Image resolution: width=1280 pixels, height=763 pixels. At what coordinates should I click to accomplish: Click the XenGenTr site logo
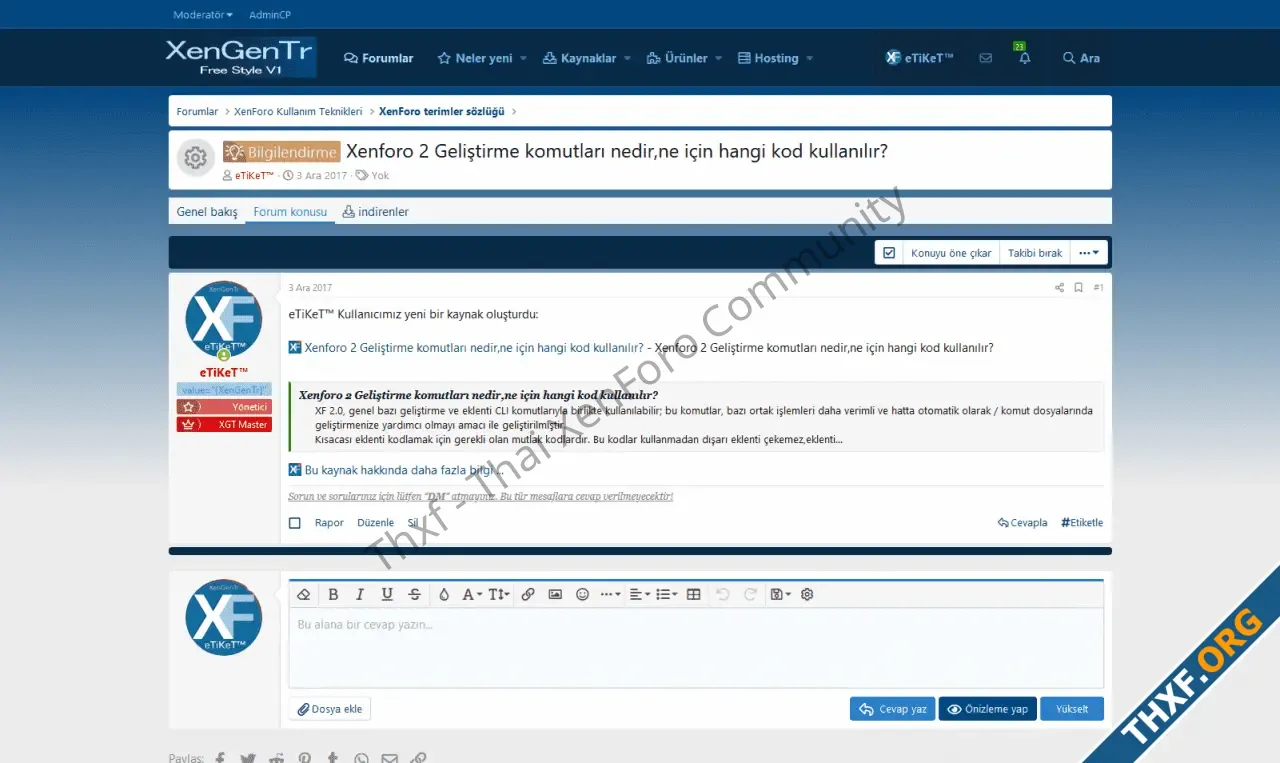coord(241,57)
